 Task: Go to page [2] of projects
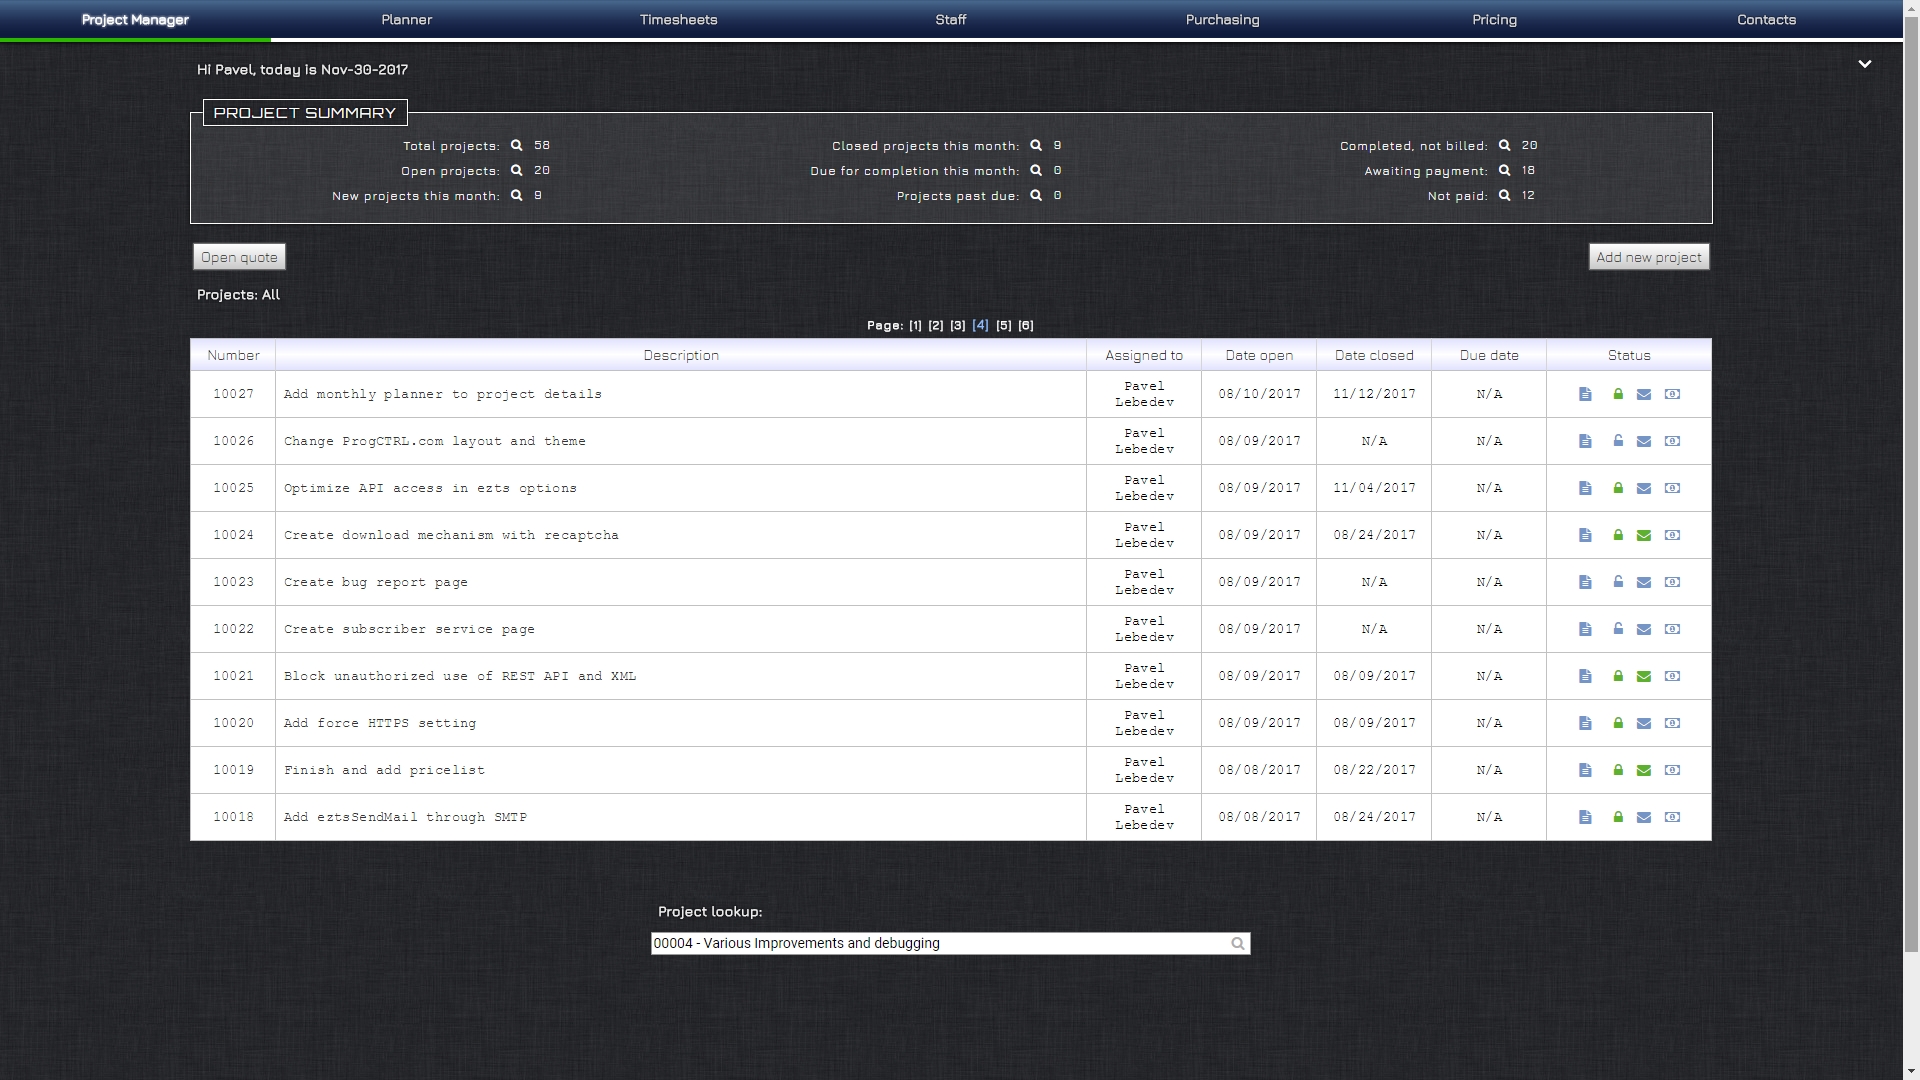936,326
